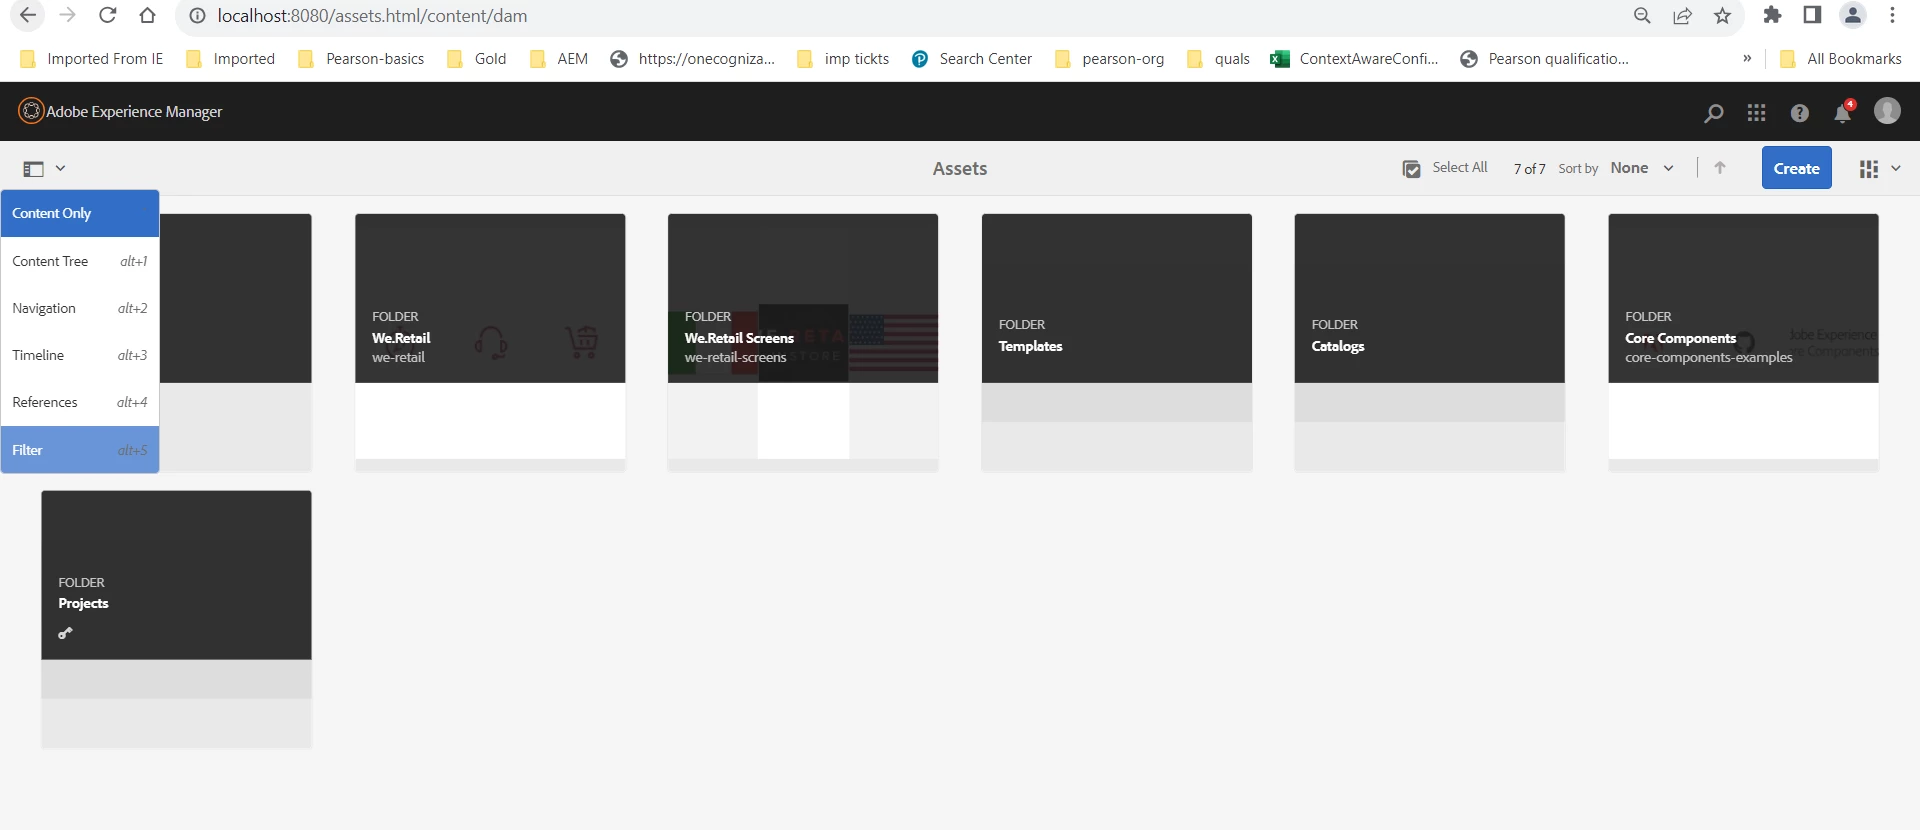
Task: Open Pearson-basics bookmark folder
Action: (x=361, y=59)
